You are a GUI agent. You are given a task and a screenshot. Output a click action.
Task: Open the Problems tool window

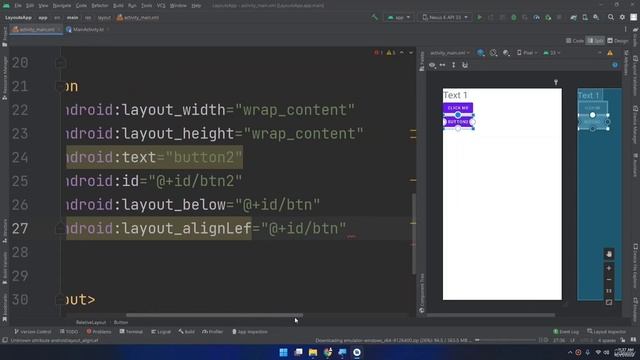click(99, 332)
